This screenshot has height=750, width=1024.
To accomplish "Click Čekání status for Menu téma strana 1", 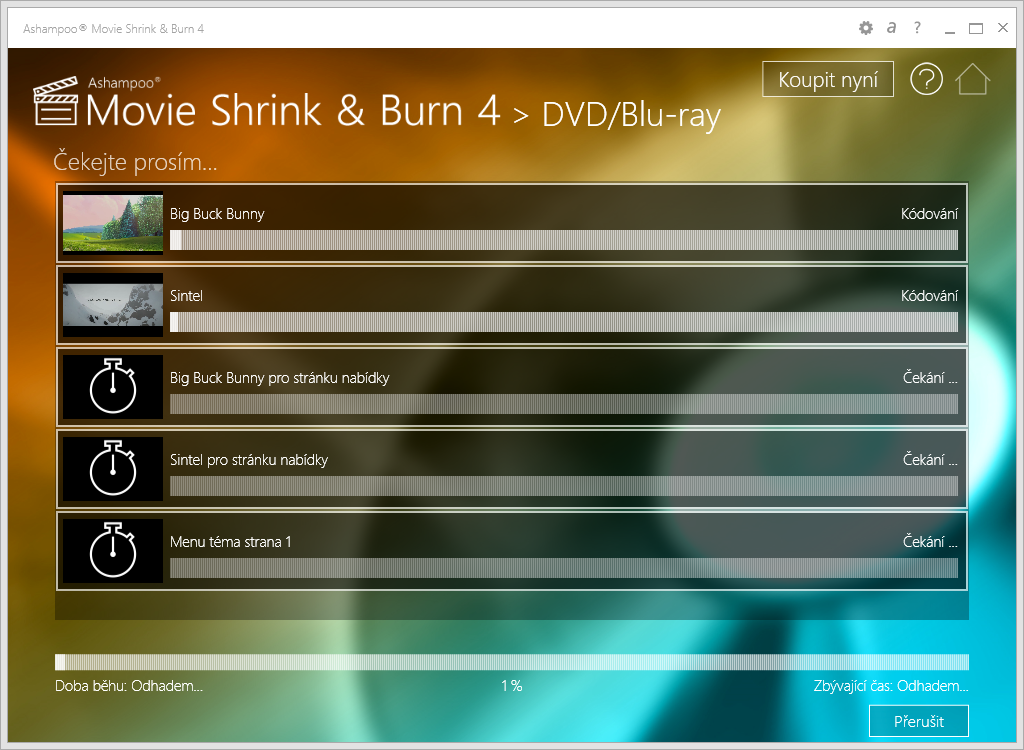I will [930, 542].
